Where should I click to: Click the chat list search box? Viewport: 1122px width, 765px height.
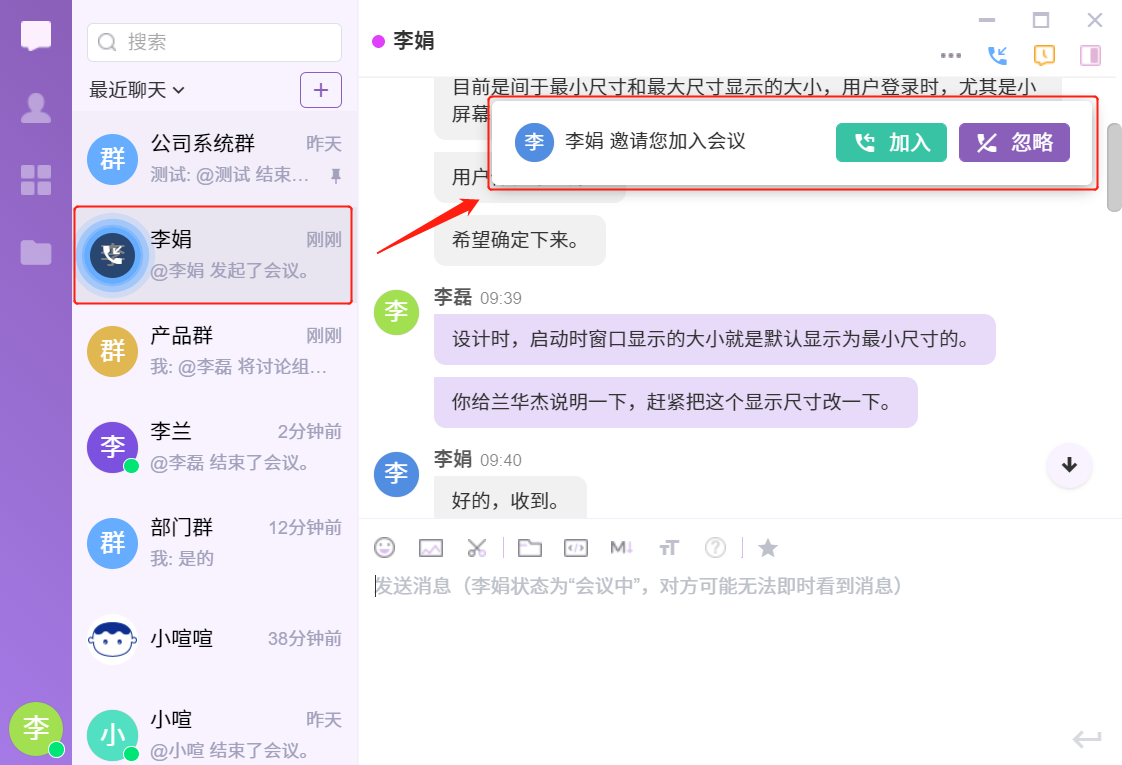pyautogui.click(x=215, y=42)
